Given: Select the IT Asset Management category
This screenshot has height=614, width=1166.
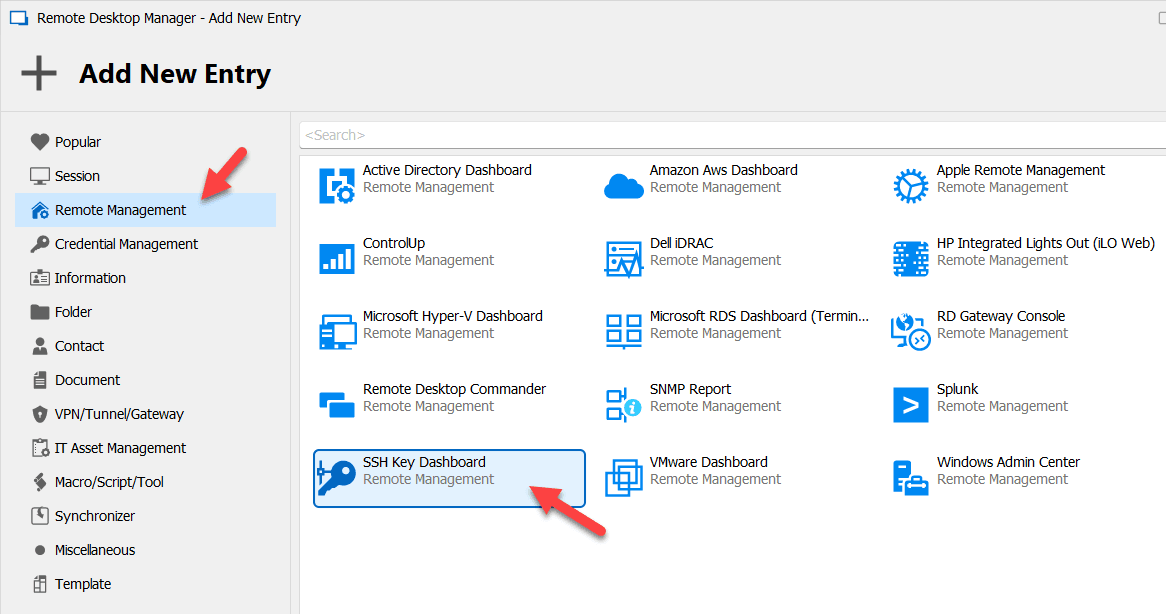Looking at the screenshot, I should pyautogui.click(x=120, y=448).
